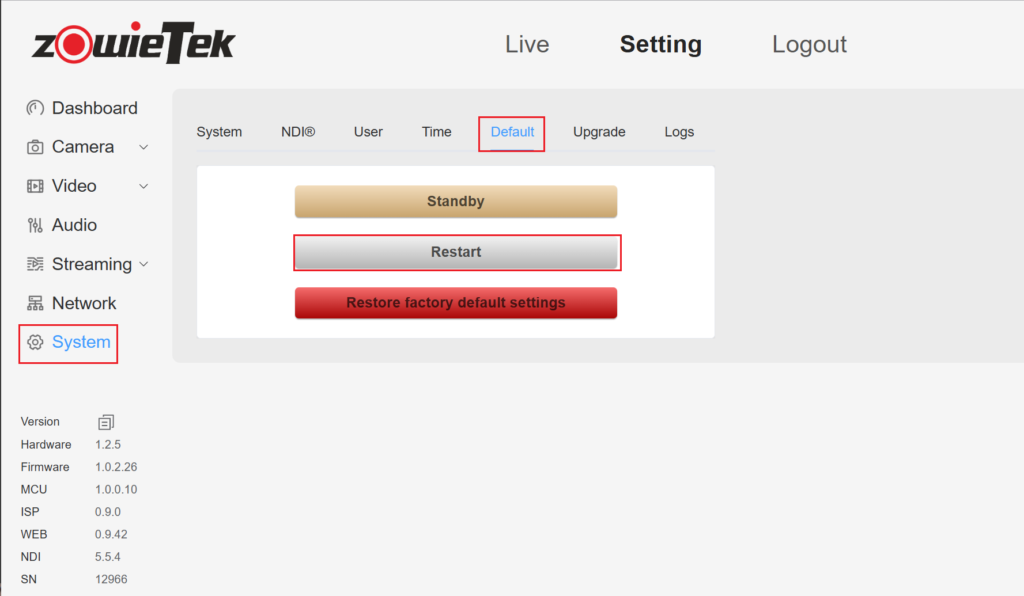The width and height of the screenshot is (1024, 596).
Task: Click the copy icon beside Version
Action: 106,422
